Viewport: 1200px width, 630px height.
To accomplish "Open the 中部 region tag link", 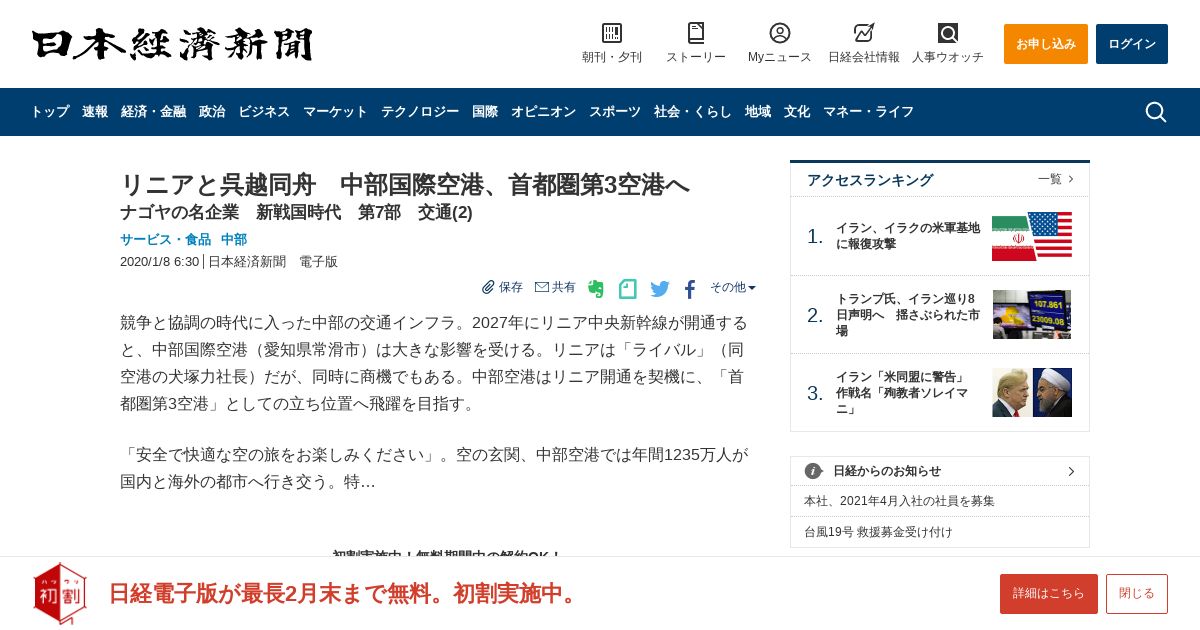I will pyautogui.click(x=234, y=240).
